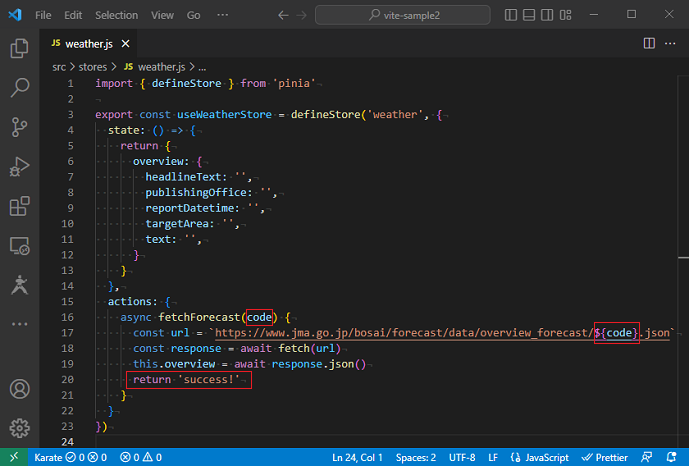689x466 pixels.
Task: Open the Edit menu
Action: (x=73, y=15)
